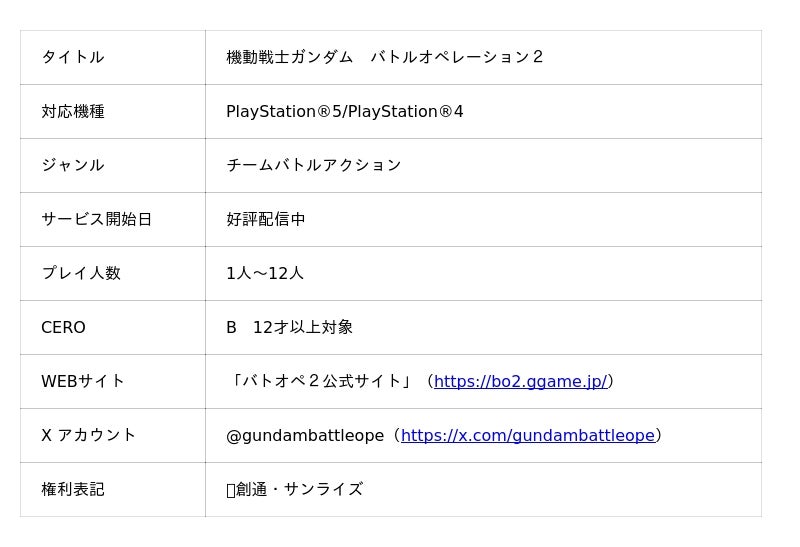
Task: Click the X アカウント label cell
Action: [89, 435]
